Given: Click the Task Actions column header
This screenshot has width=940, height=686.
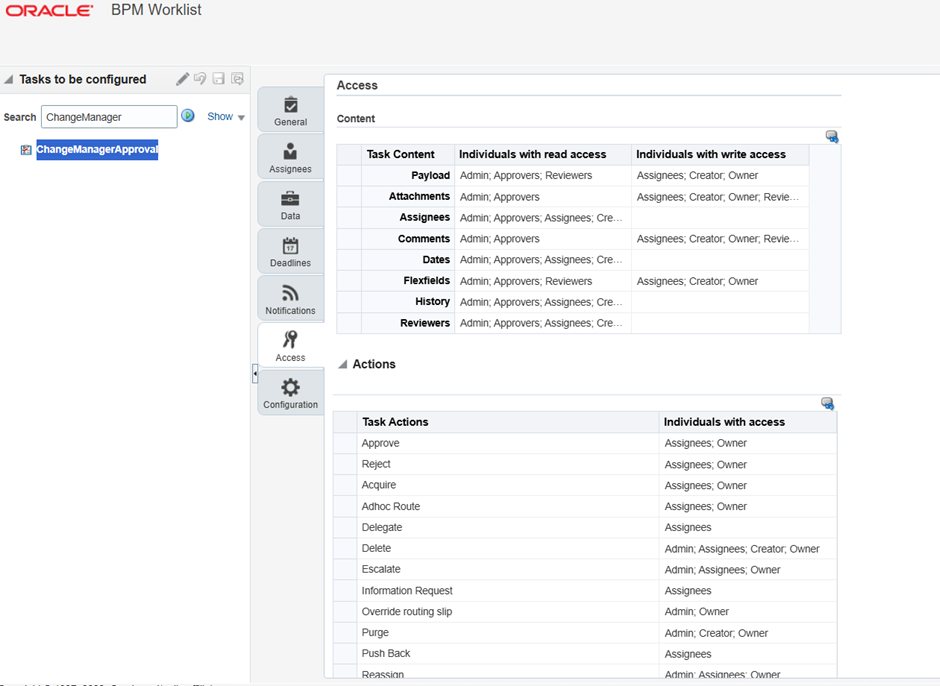Looking at the screenshot, I should (x=508, y=422).
